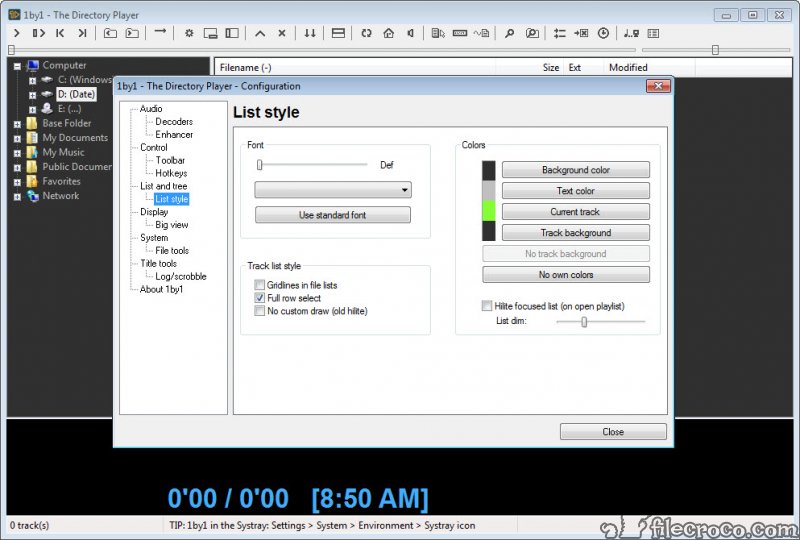Click the No own colors button
Viewport: 800px width, 540px height.
tap(566, 274)
